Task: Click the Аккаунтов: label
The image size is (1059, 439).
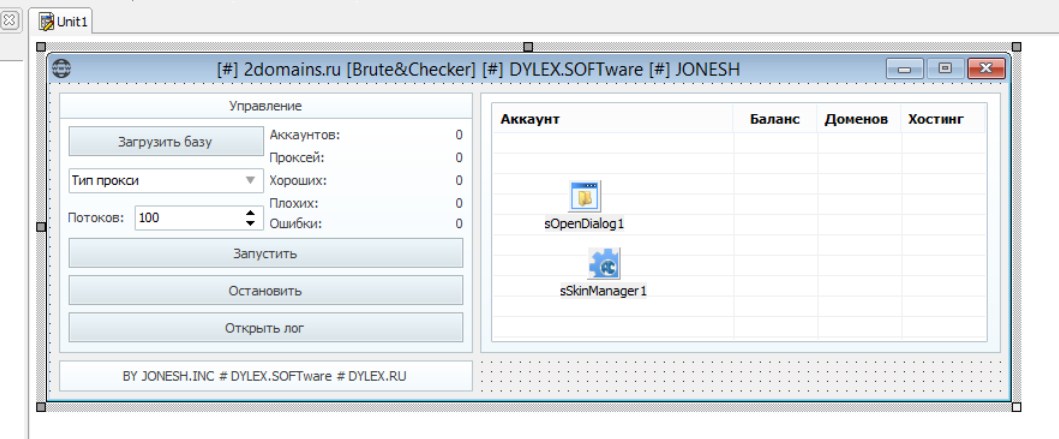Action: [305, 135]
